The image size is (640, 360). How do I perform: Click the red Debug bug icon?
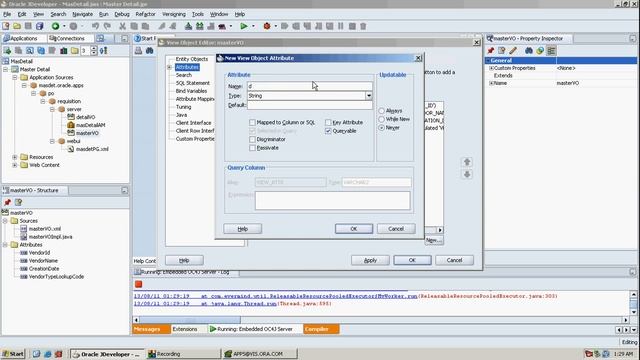[267, 26]
